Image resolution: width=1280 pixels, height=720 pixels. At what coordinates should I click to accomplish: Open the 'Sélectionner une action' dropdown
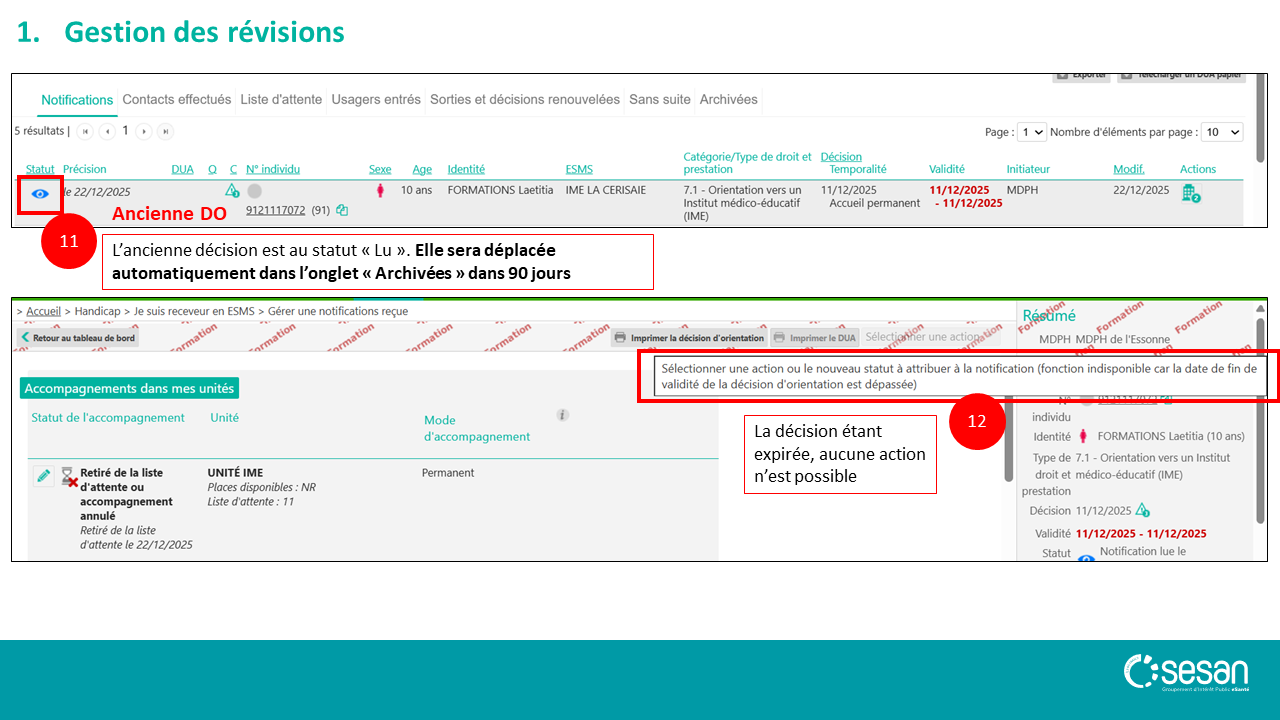[930, 338]
